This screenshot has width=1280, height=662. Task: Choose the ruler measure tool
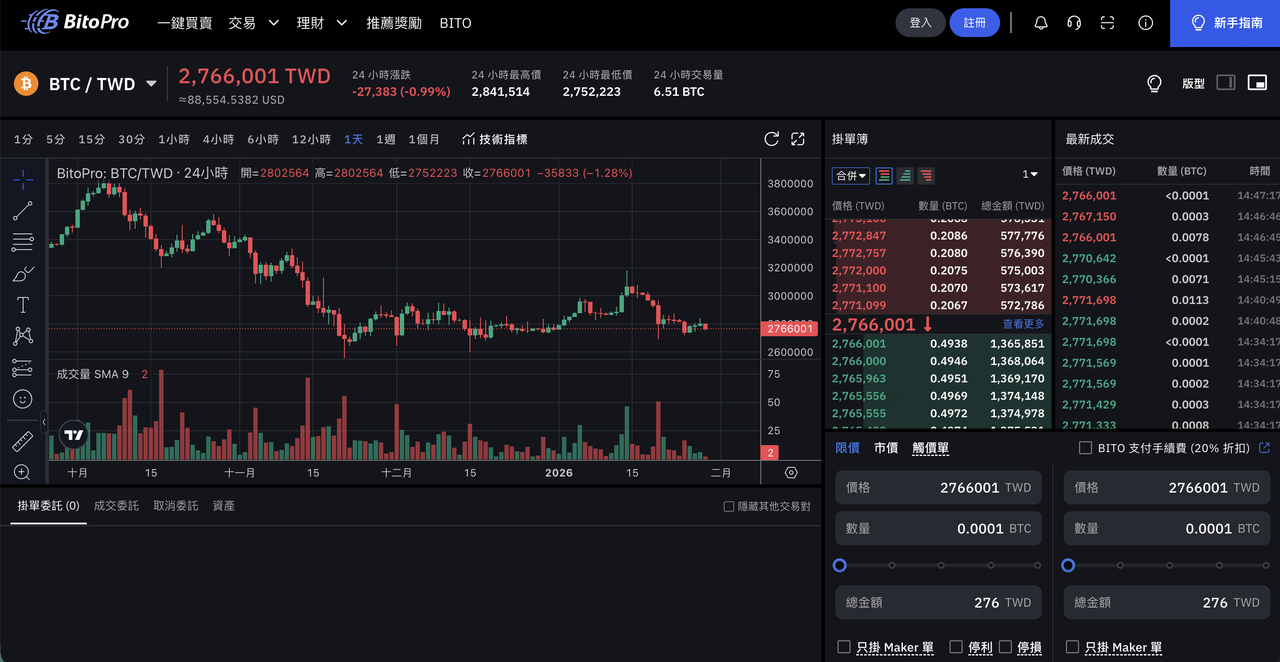click(22, 441)
